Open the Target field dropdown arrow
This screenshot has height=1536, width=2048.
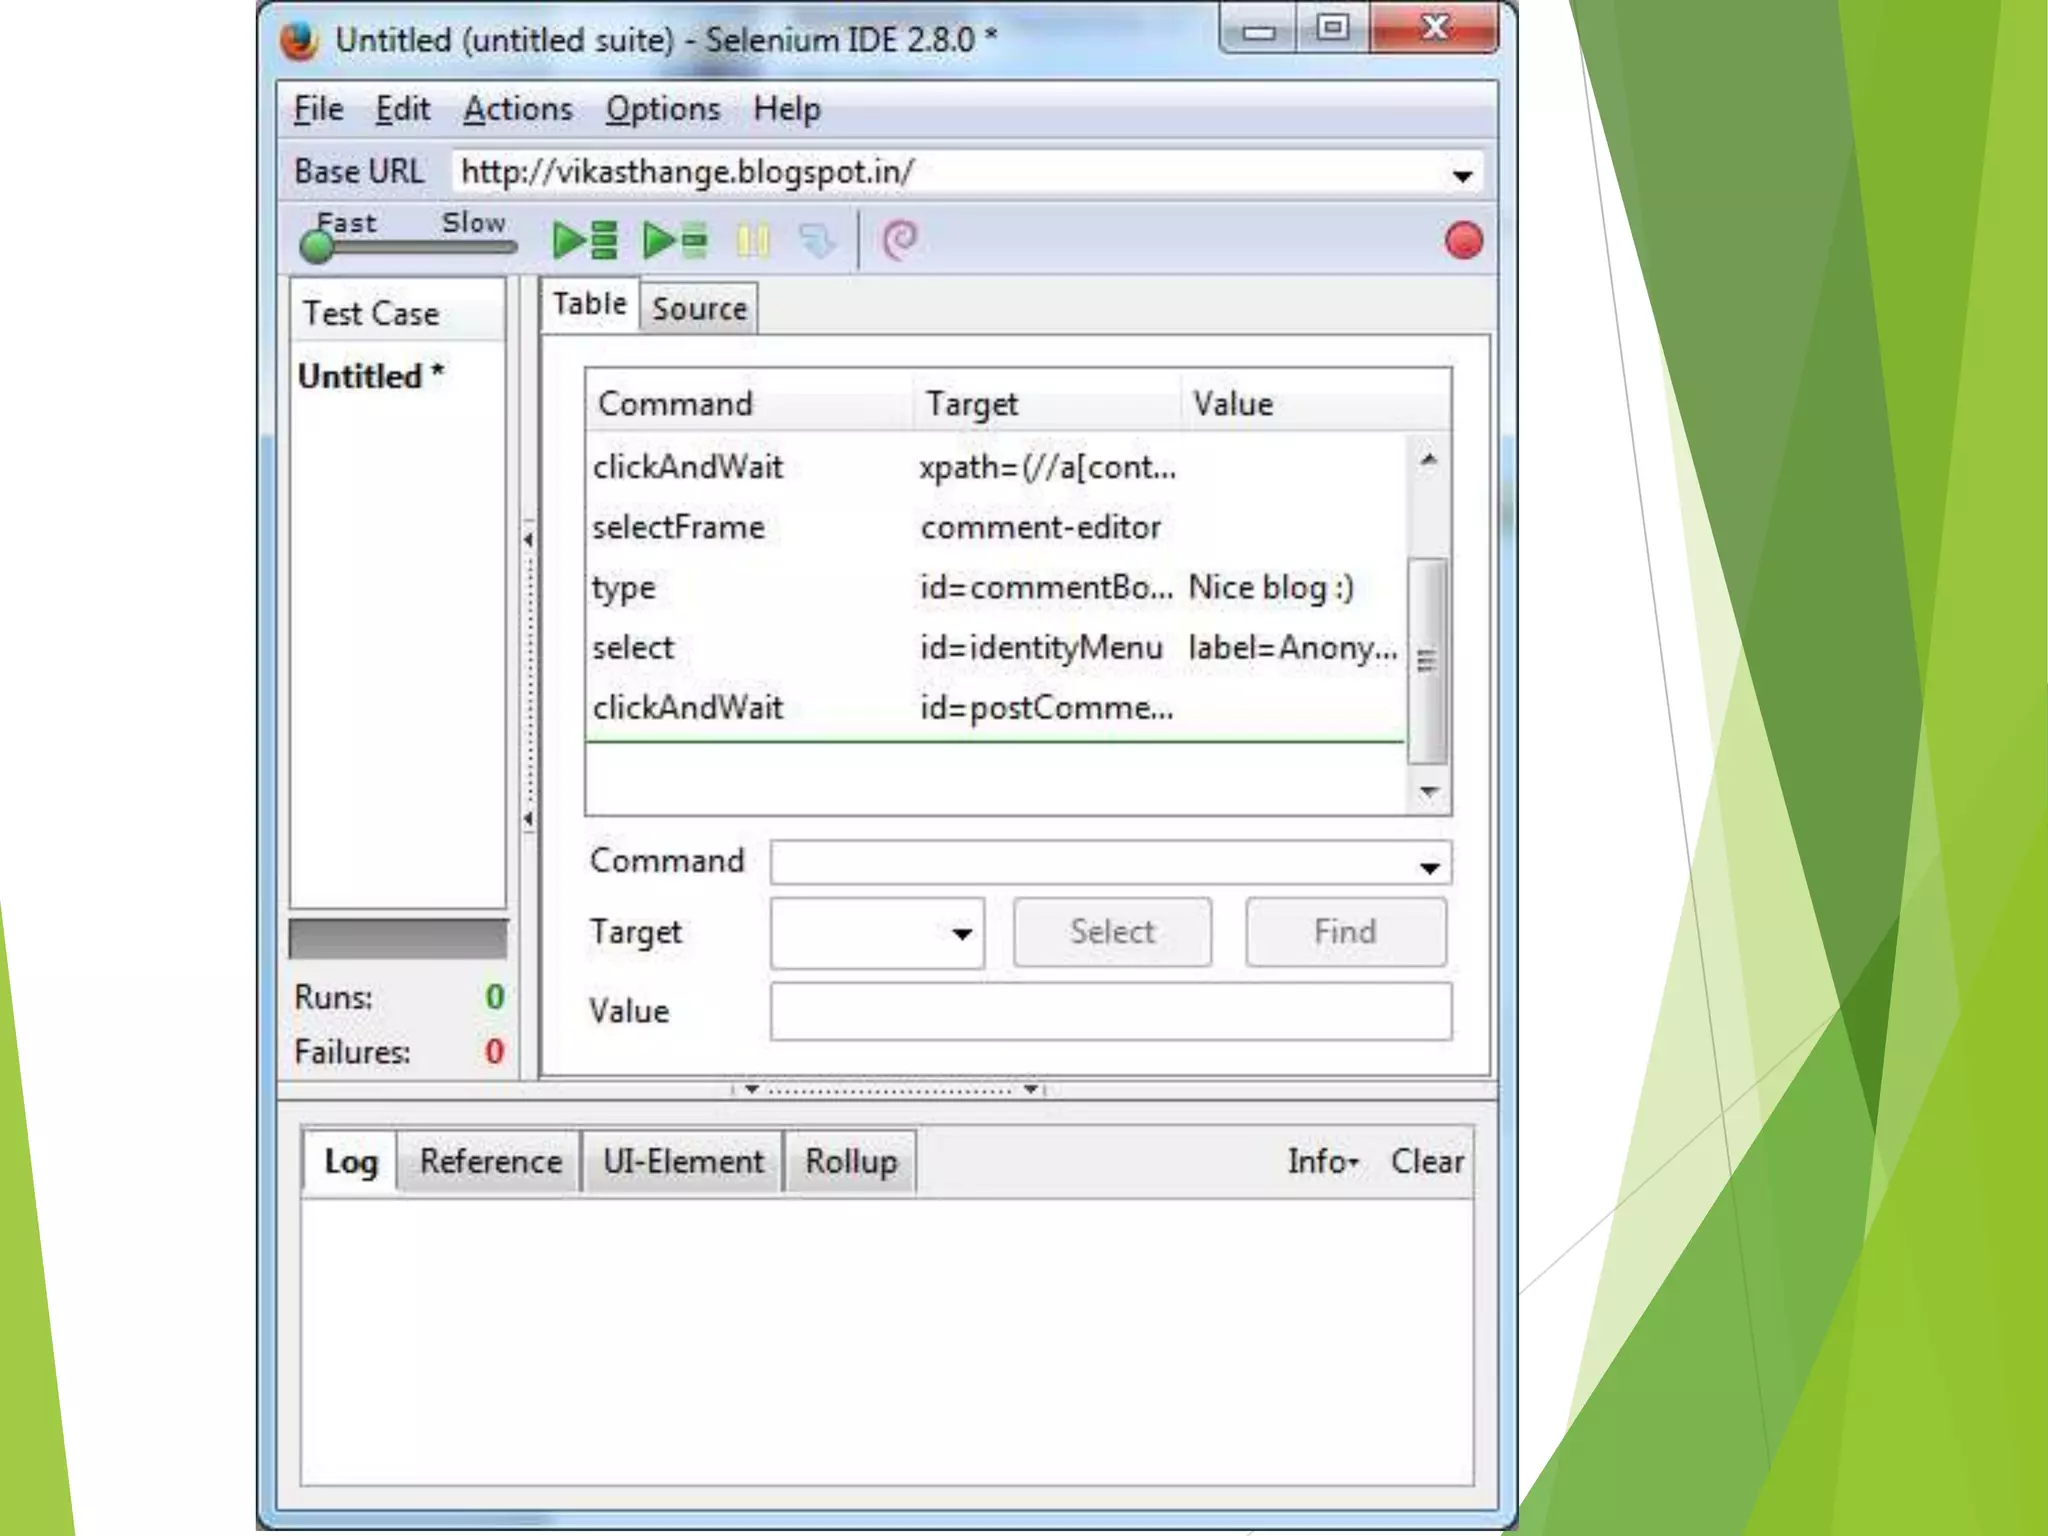point(961,934)
